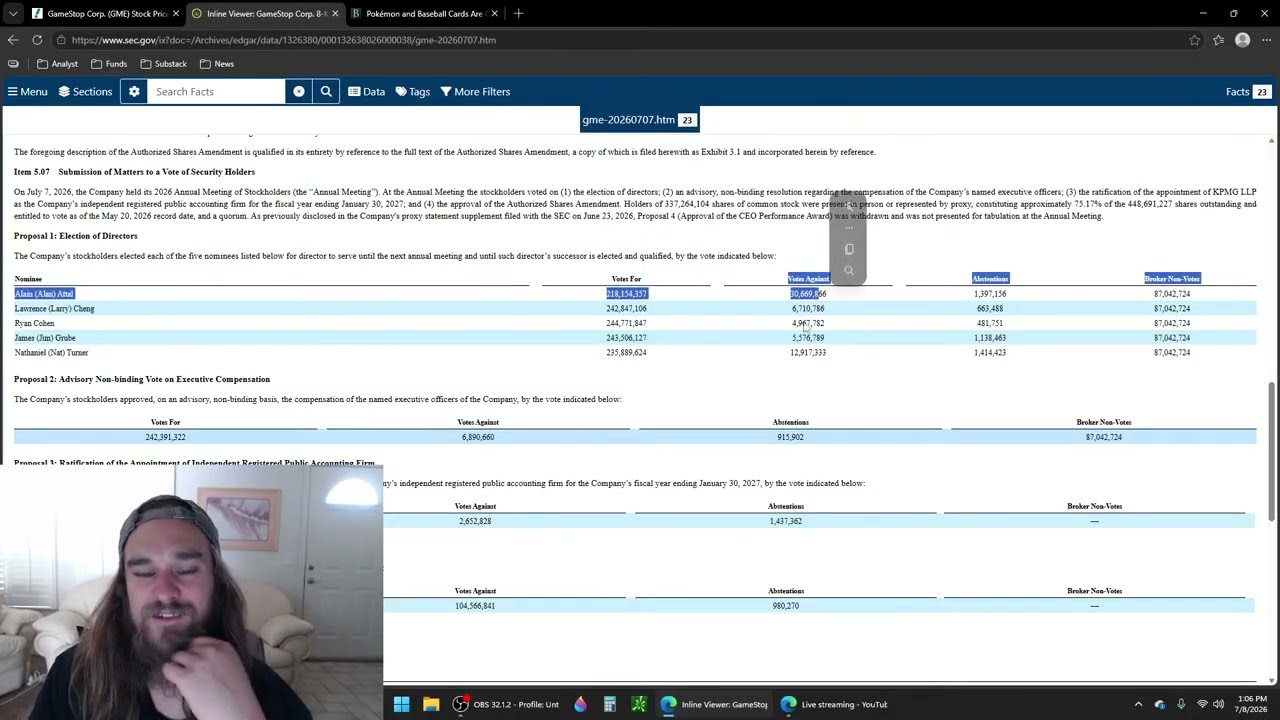The width and height of the screenshot is (1280, 720).
Task: Click Proposal 2 Abstentions value 915,902
Action: (790, 437)
